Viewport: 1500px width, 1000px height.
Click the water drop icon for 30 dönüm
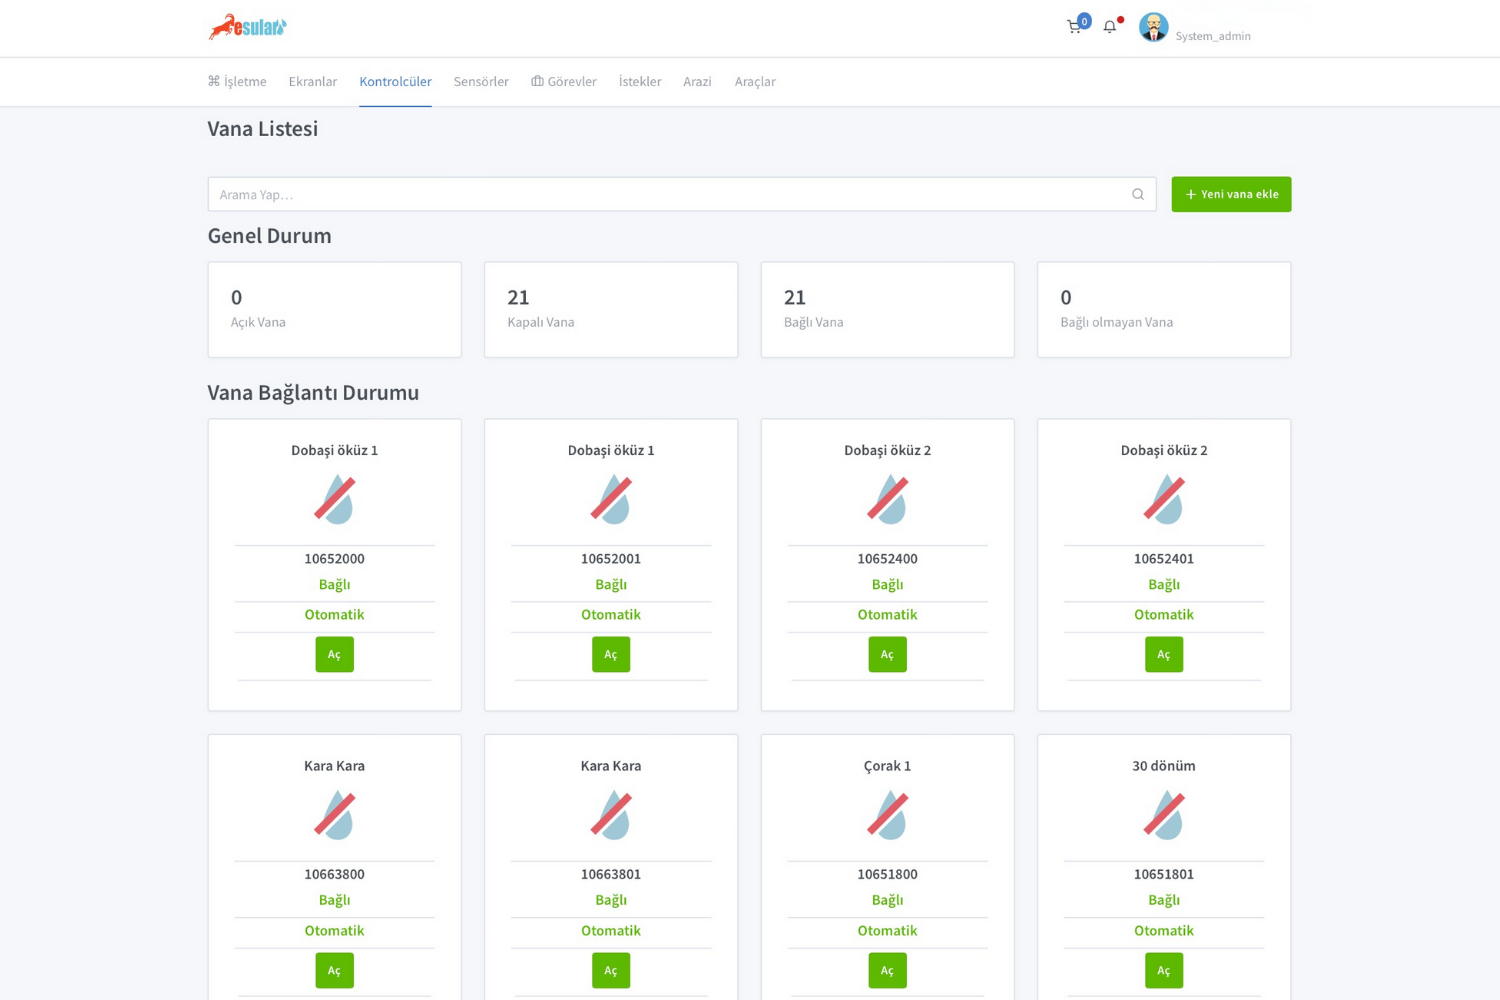point(1164,815)
